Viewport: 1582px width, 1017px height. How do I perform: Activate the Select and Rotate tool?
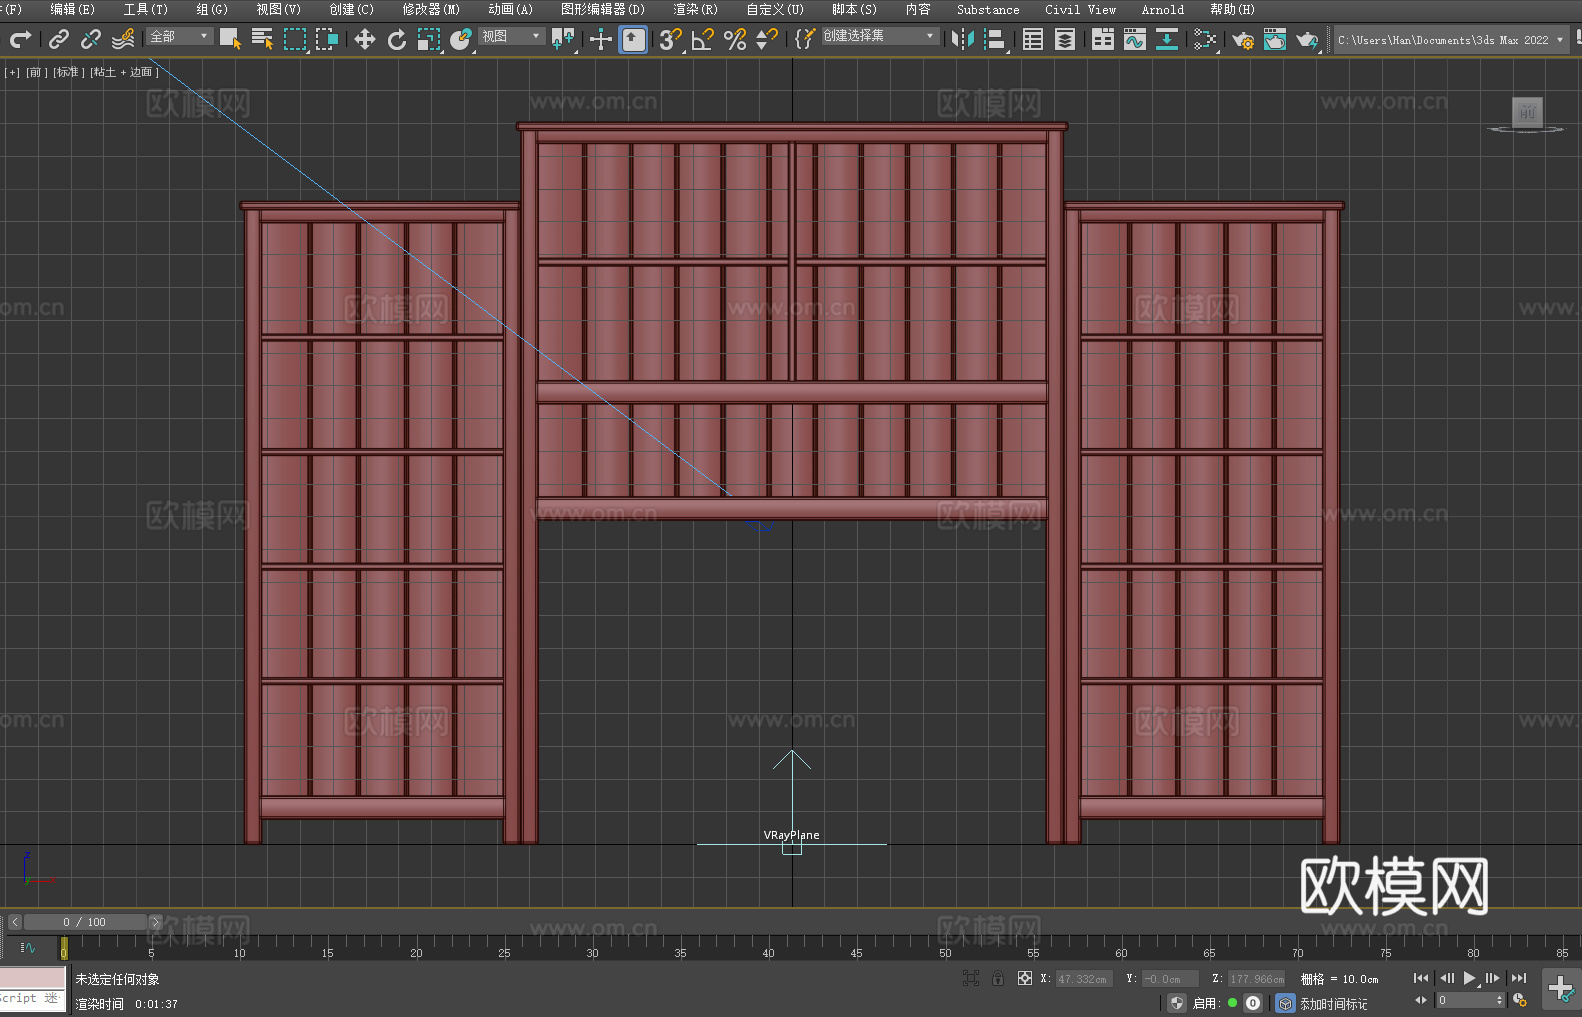coord(397,39)
